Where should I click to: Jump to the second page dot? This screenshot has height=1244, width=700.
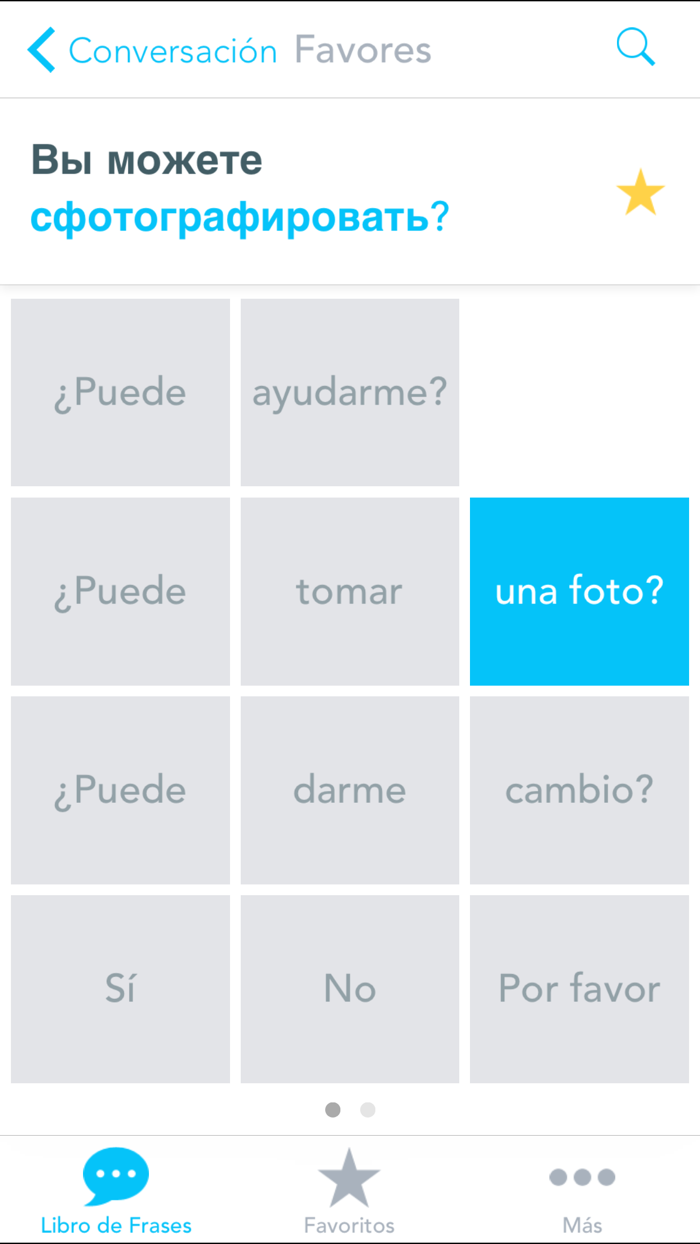tap(367, 1109)
